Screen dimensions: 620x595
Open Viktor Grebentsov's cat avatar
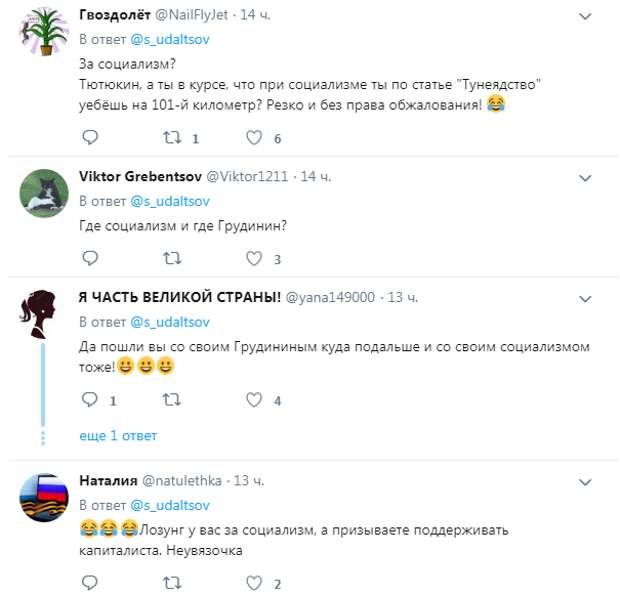[x=44, y=194]
